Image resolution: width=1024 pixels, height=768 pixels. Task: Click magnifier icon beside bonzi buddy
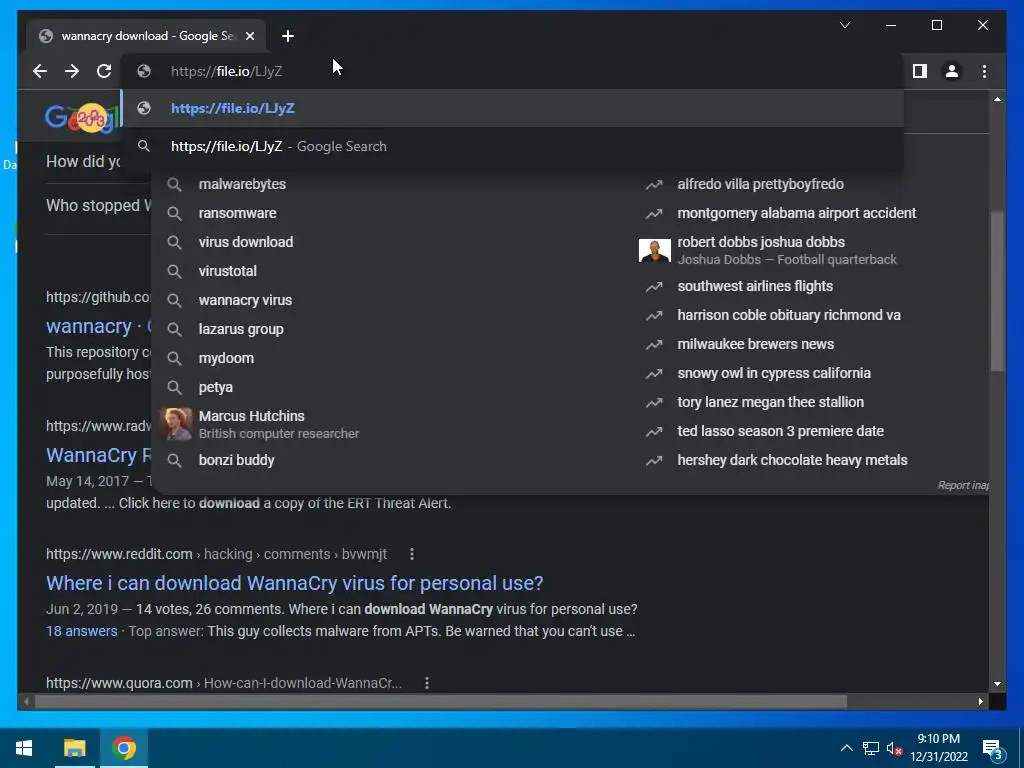tap(174, 460)
